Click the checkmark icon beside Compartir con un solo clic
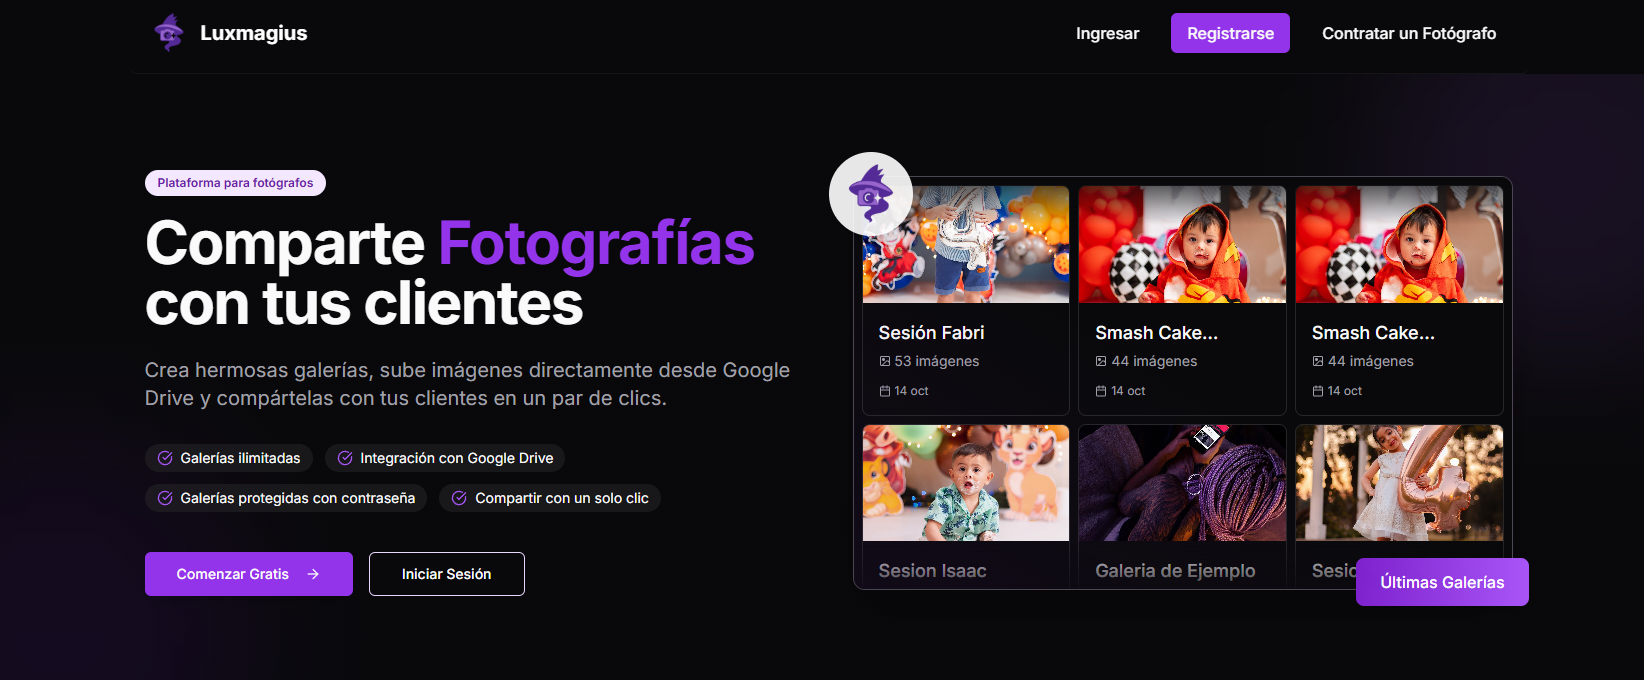Screen dimensions: 1644x680 coord(459,498)
